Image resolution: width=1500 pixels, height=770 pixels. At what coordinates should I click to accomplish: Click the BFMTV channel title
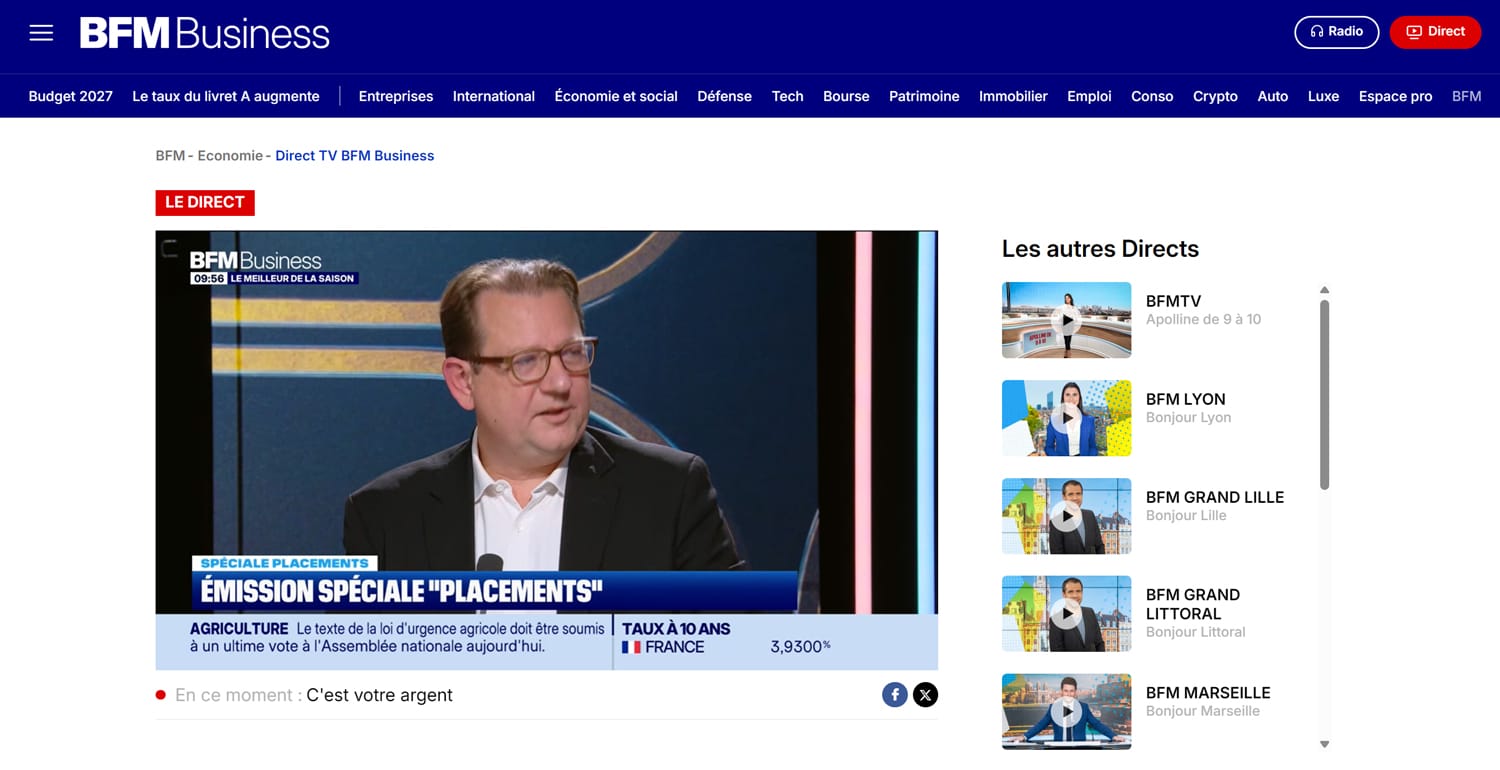1173,301
